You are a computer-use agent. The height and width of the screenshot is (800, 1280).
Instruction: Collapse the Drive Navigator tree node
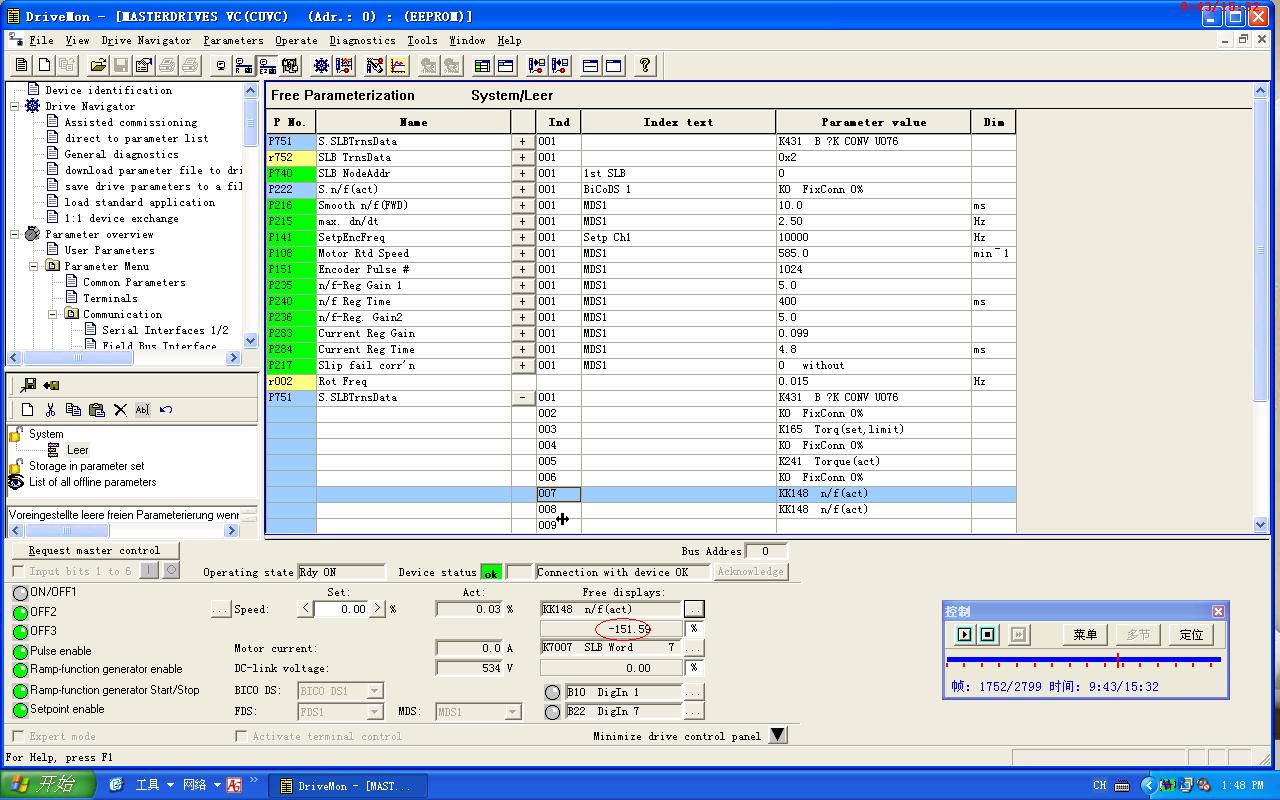[14, 106]
